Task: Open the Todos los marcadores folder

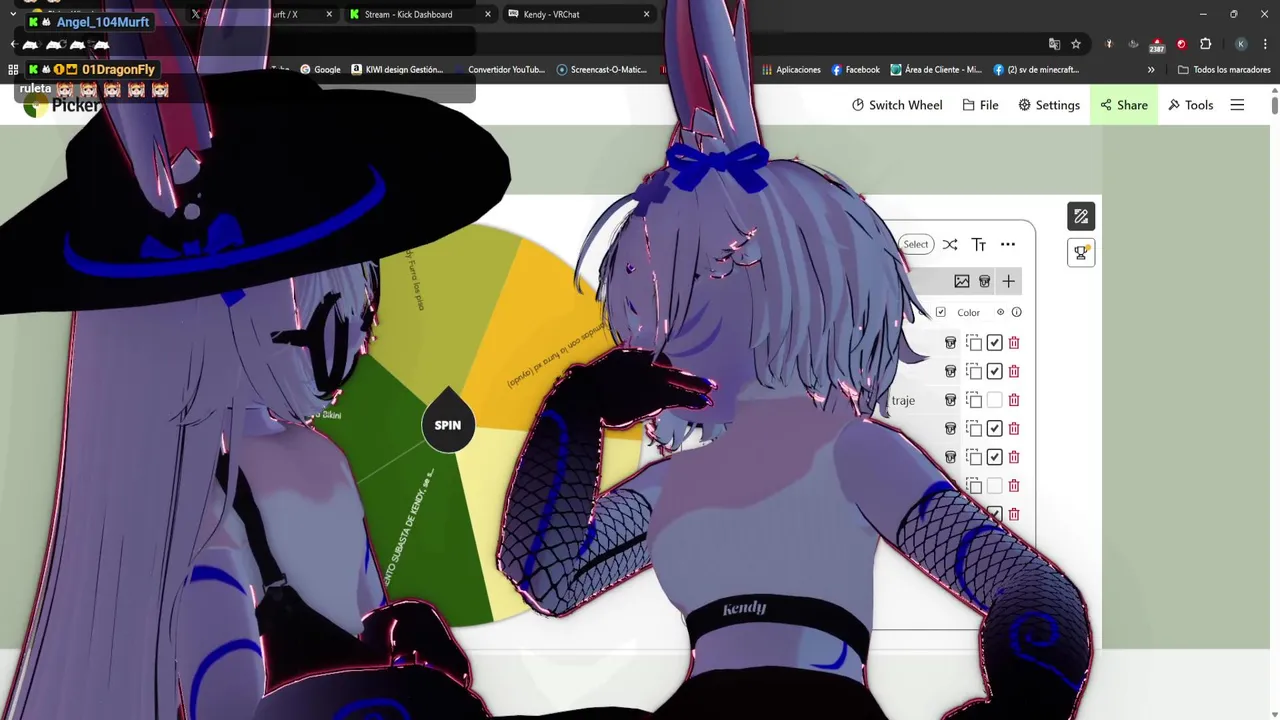Action: (1224, 70)
